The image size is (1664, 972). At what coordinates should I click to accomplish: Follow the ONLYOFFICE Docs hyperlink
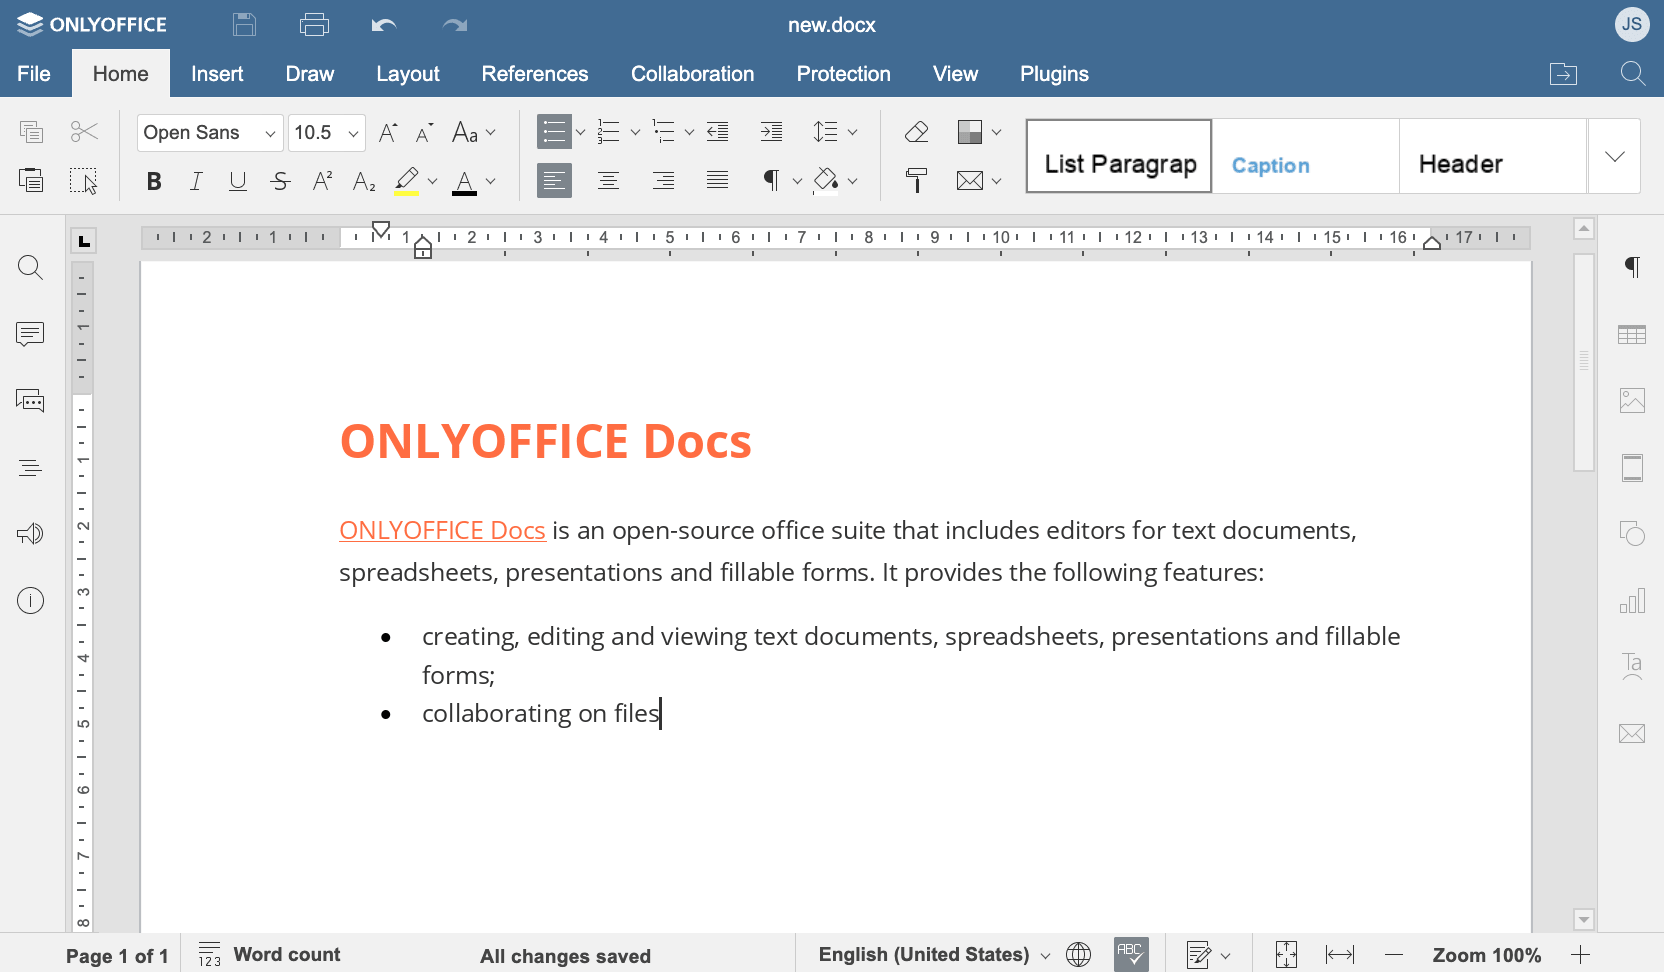[442, 529]
